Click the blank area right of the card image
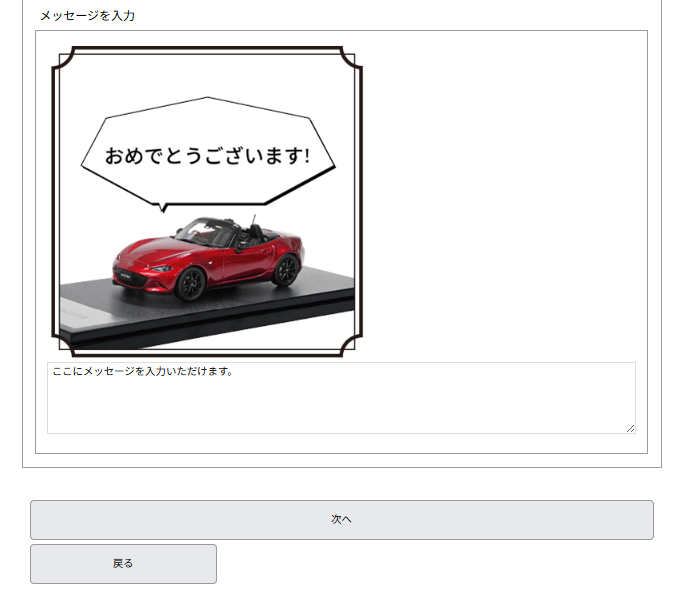The image size is (687, 597). click(x=500, y=200)
